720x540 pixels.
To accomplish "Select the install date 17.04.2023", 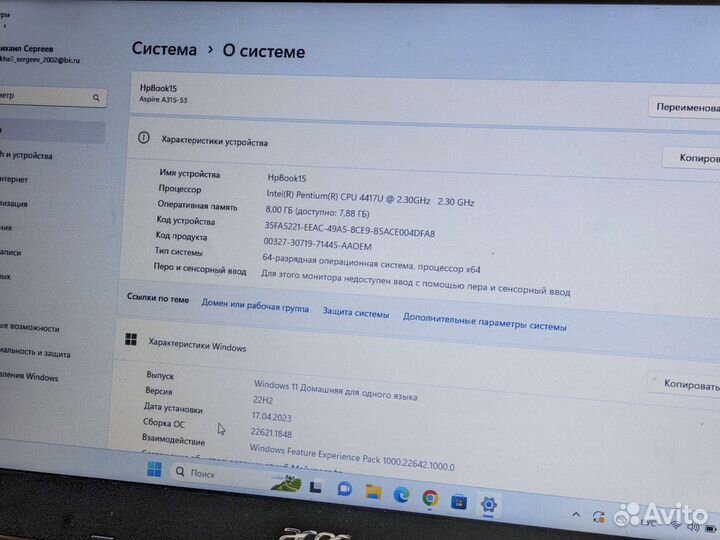I will pyautogui.click(x=271, y=416).
